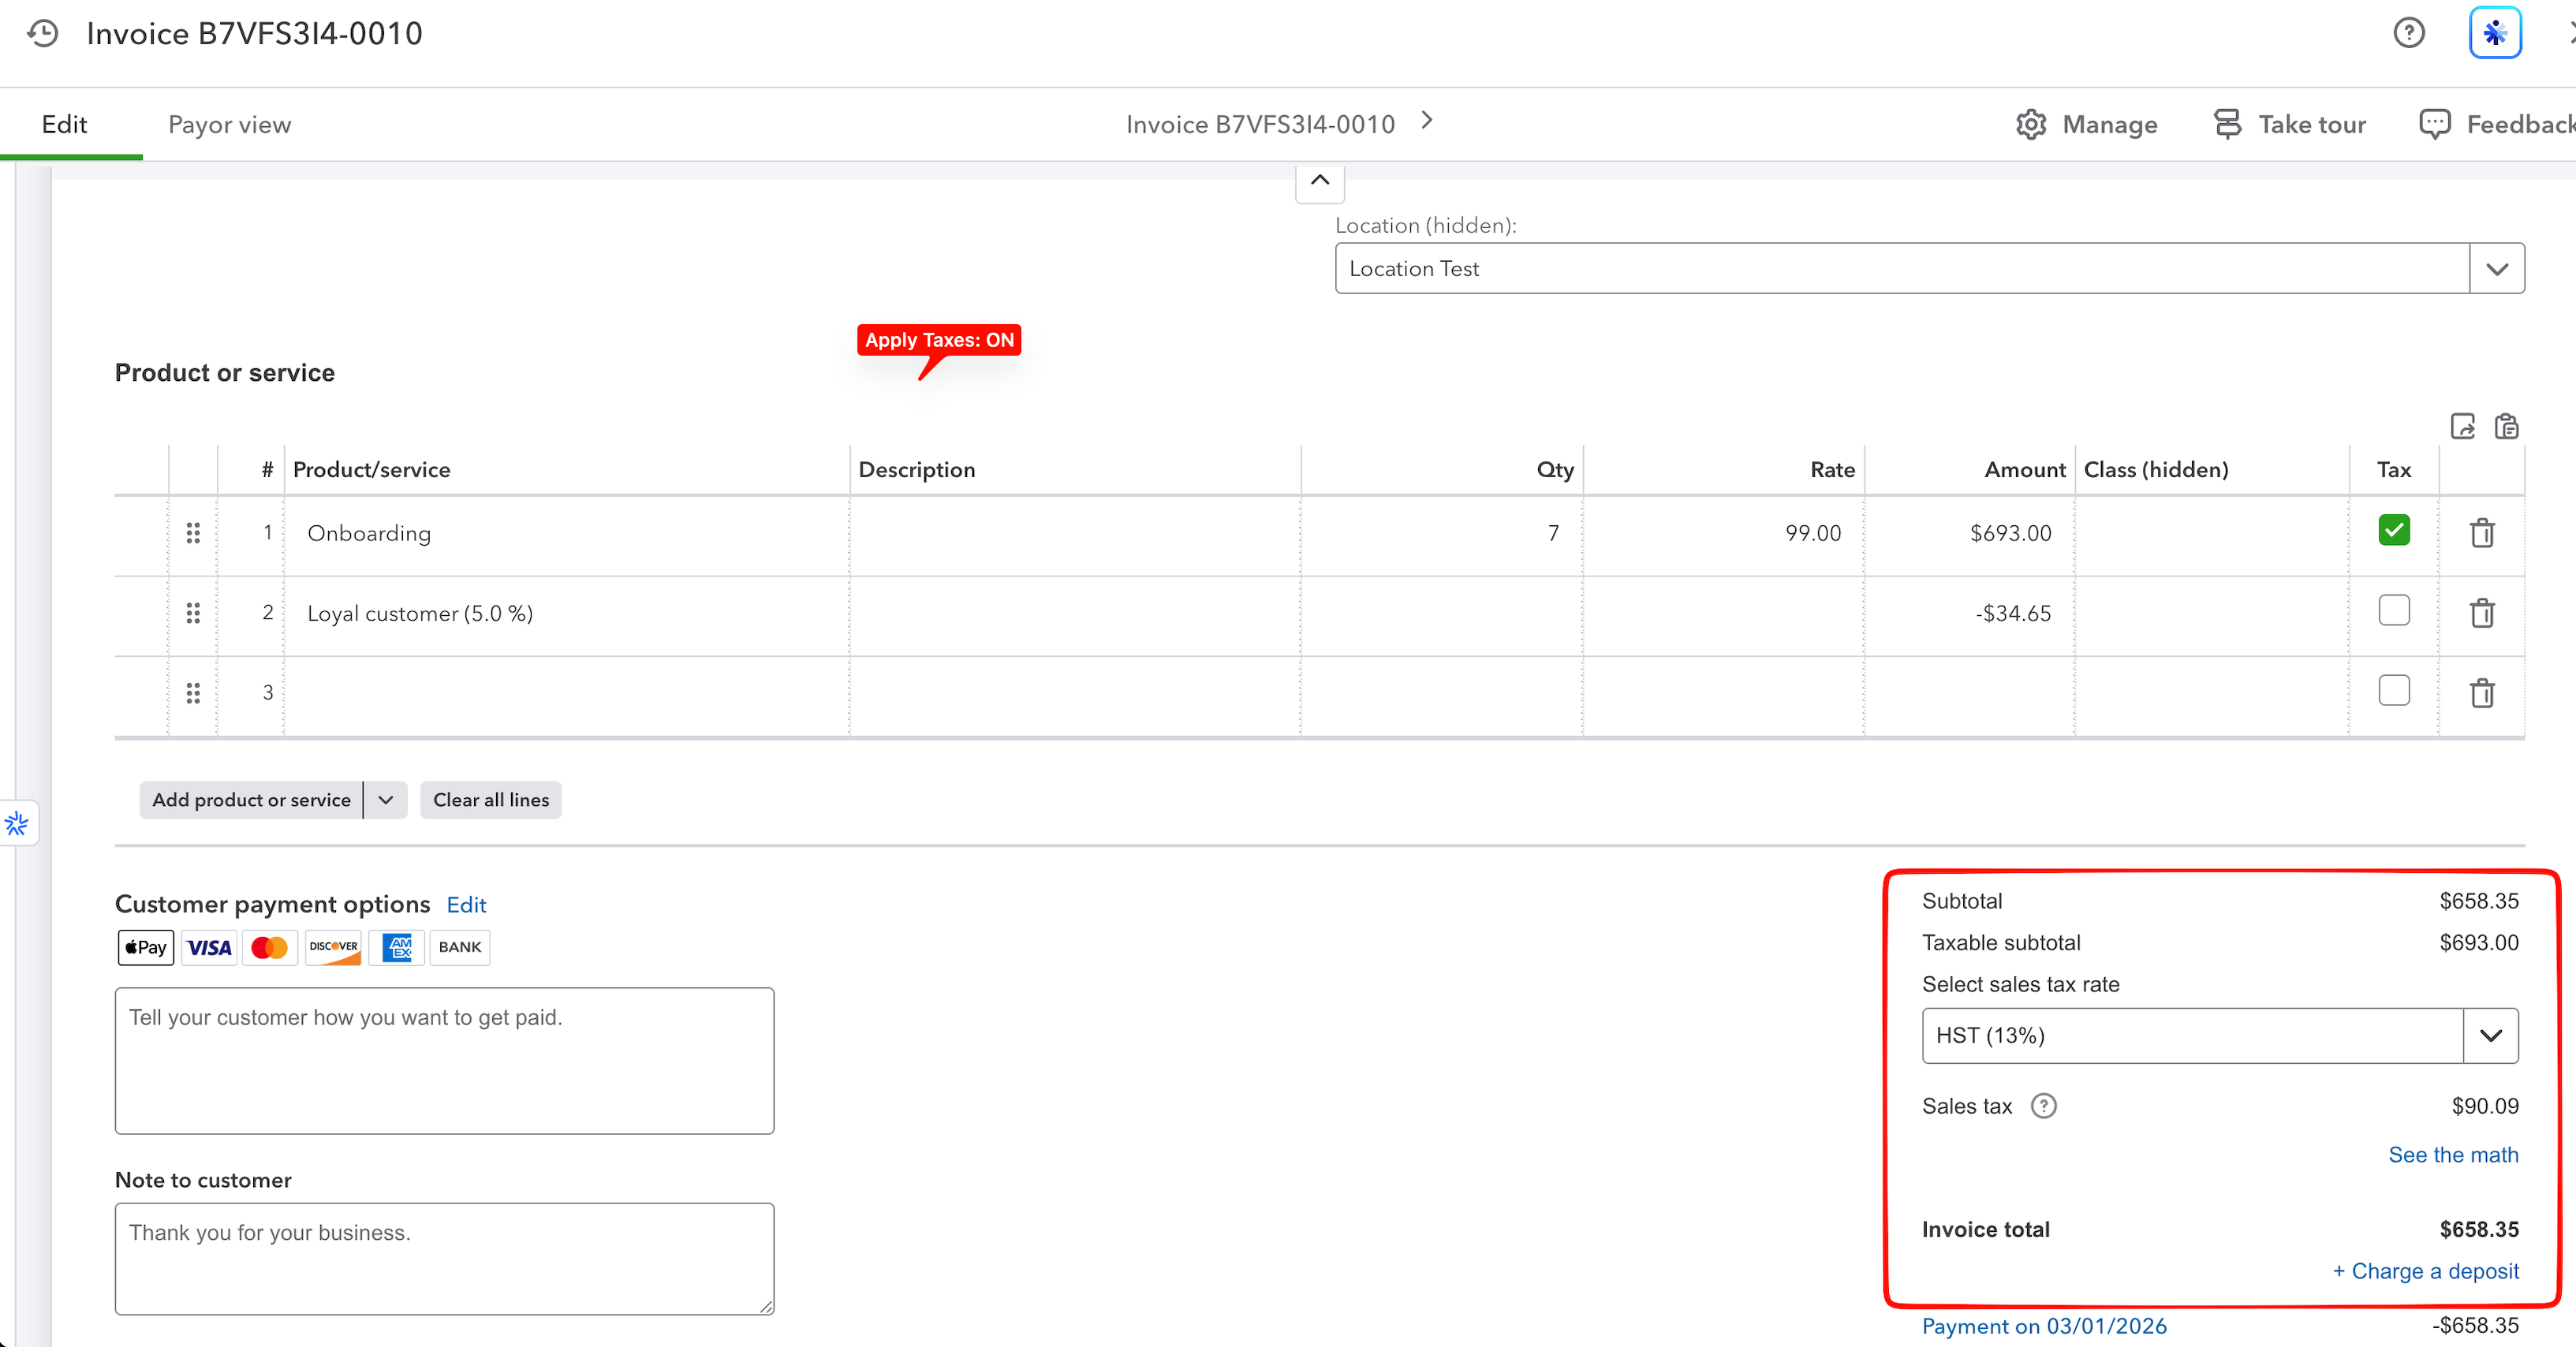Open the help question mark icon
Screen dimensions: 2576x1347
coord(2408,33)
